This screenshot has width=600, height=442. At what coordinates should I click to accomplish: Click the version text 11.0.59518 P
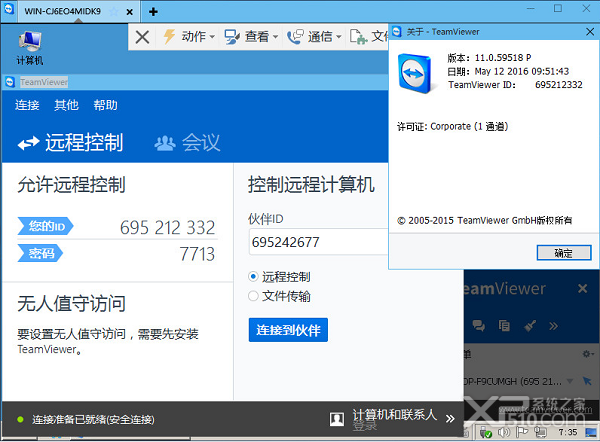point(503,58)
